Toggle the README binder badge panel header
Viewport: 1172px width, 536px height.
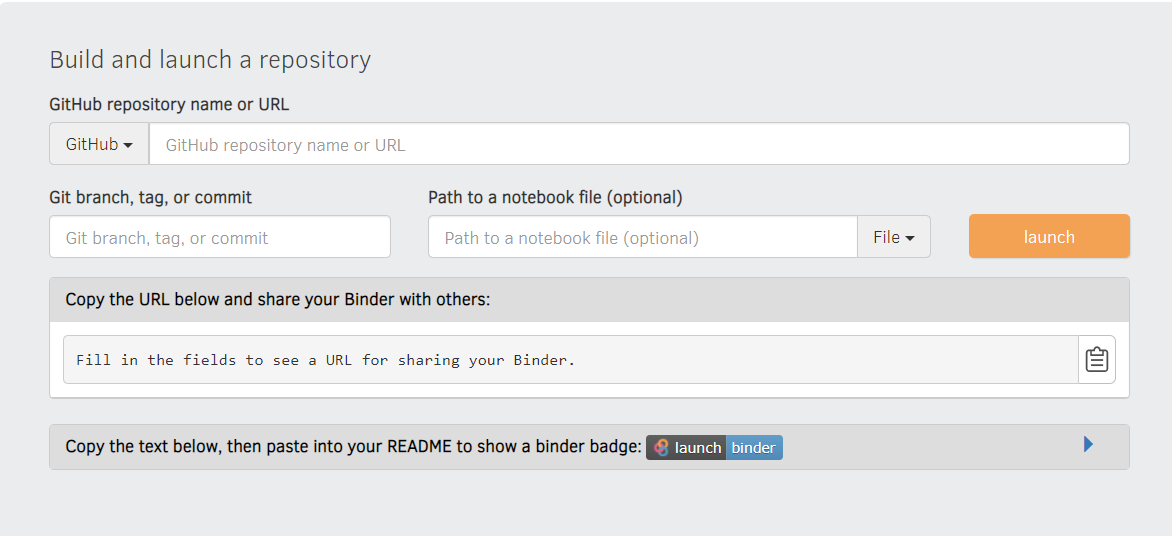[x=589, y=447]
